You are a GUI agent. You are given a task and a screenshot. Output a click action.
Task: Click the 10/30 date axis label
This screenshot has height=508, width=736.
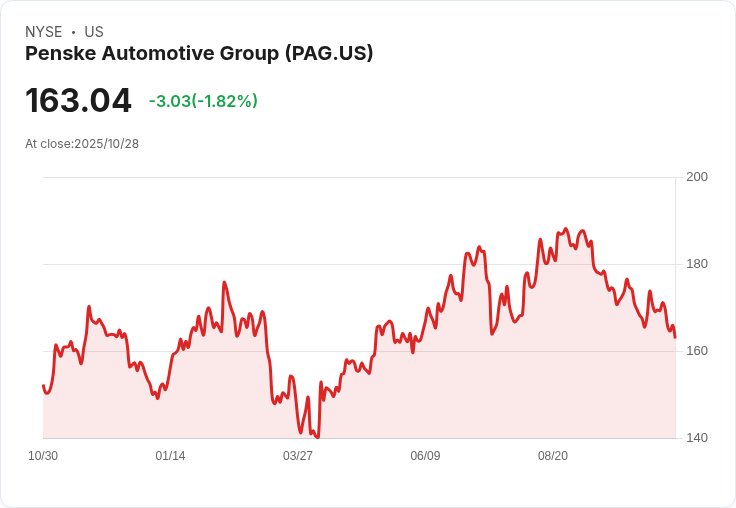[43, 456]
